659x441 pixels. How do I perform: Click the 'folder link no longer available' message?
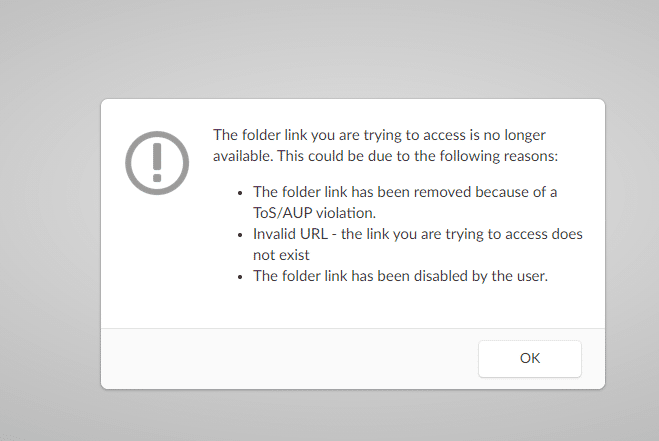click(385, 145)
